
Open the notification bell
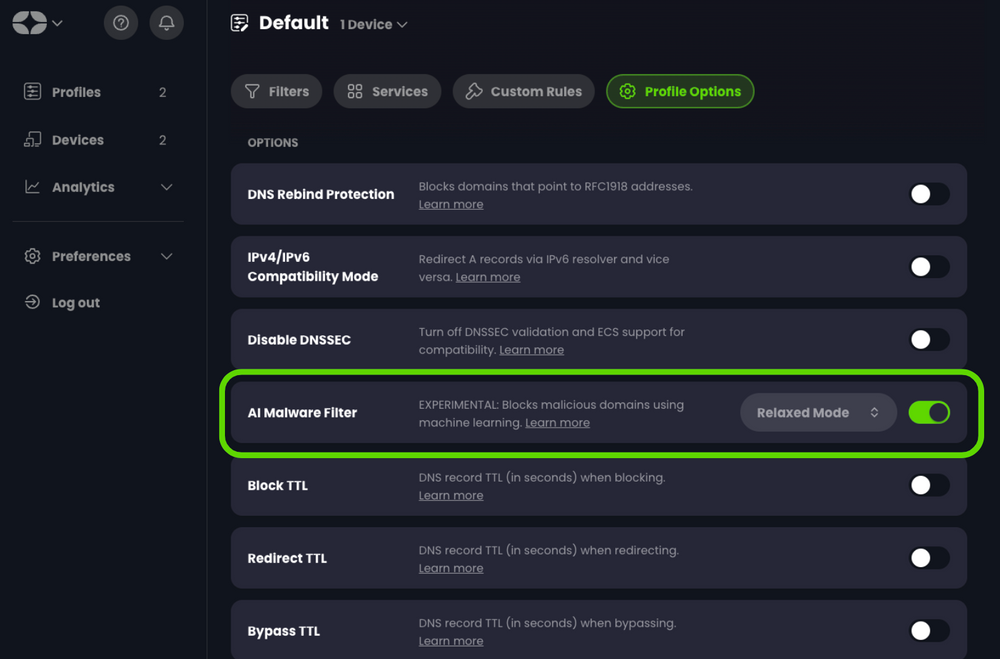point(167,22)
